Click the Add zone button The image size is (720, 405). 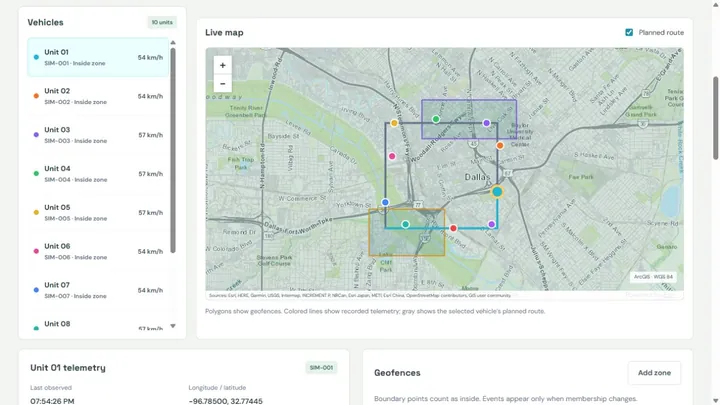pyautogui.click(x=654, y=373)
